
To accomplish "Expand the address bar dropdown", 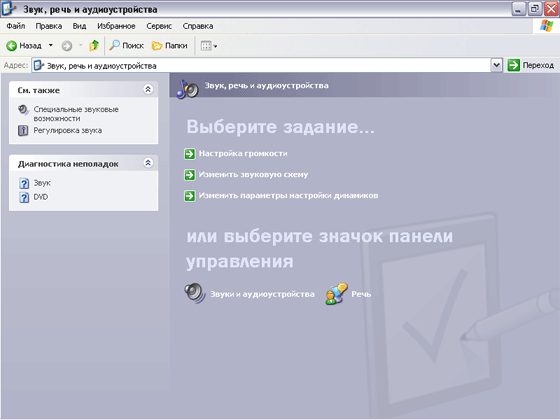I will [496, 65].
